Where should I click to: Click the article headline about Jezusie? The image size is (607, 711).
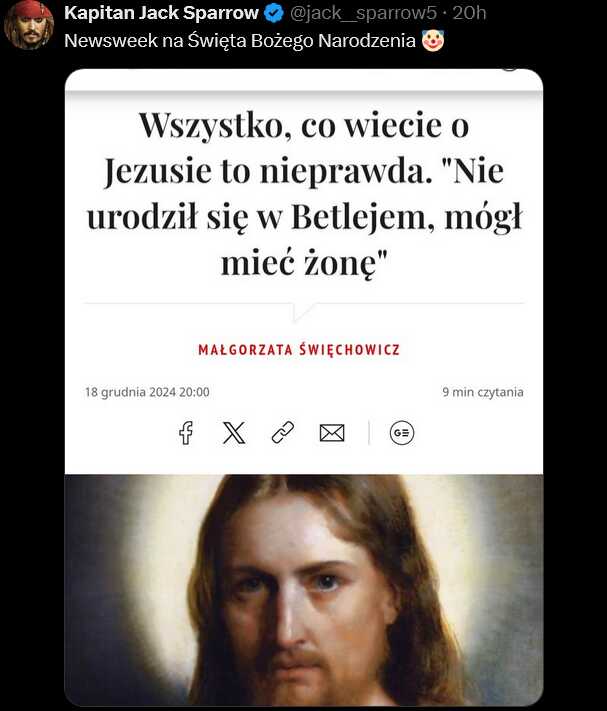(x=304, y=194)
